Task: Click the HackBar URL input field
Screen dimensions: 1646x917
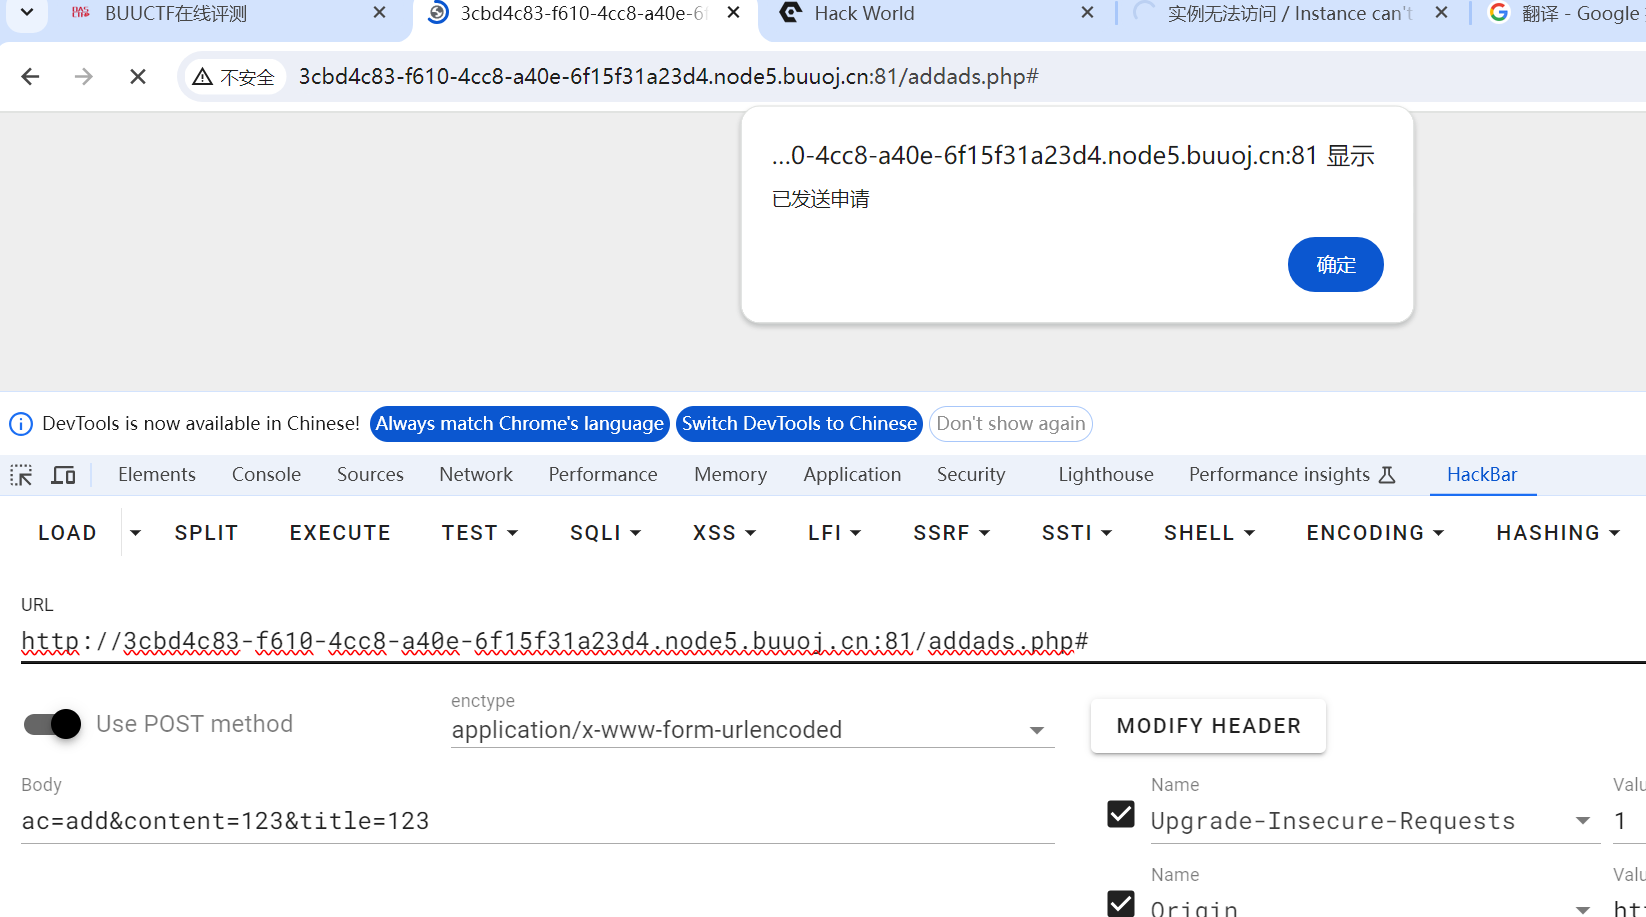Action: coord(833,641)
